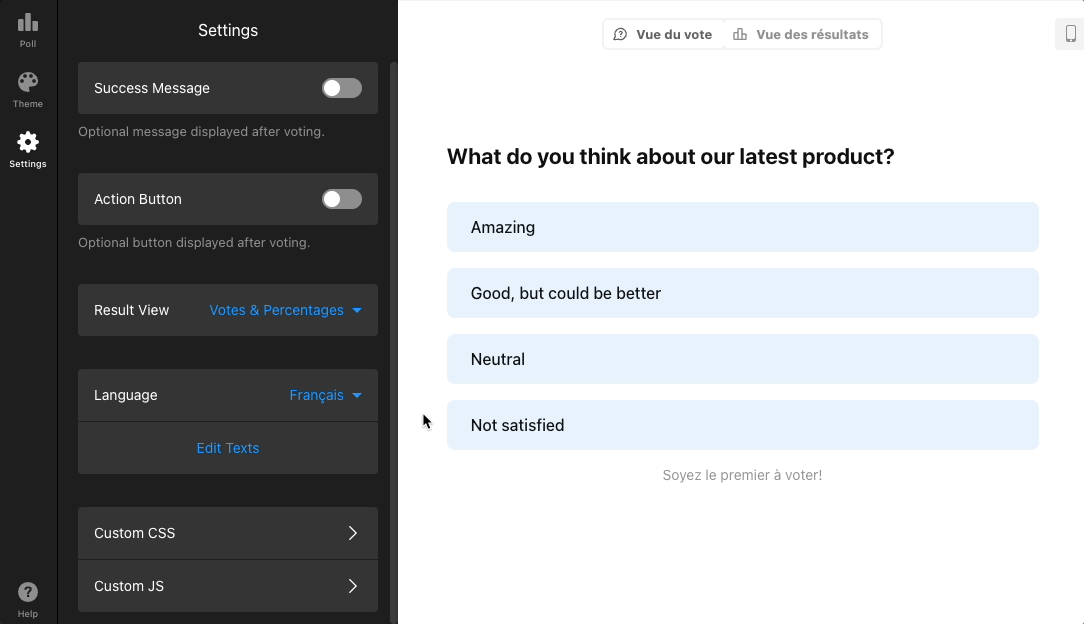Choose the Not satisfied answer

(742, 425)
